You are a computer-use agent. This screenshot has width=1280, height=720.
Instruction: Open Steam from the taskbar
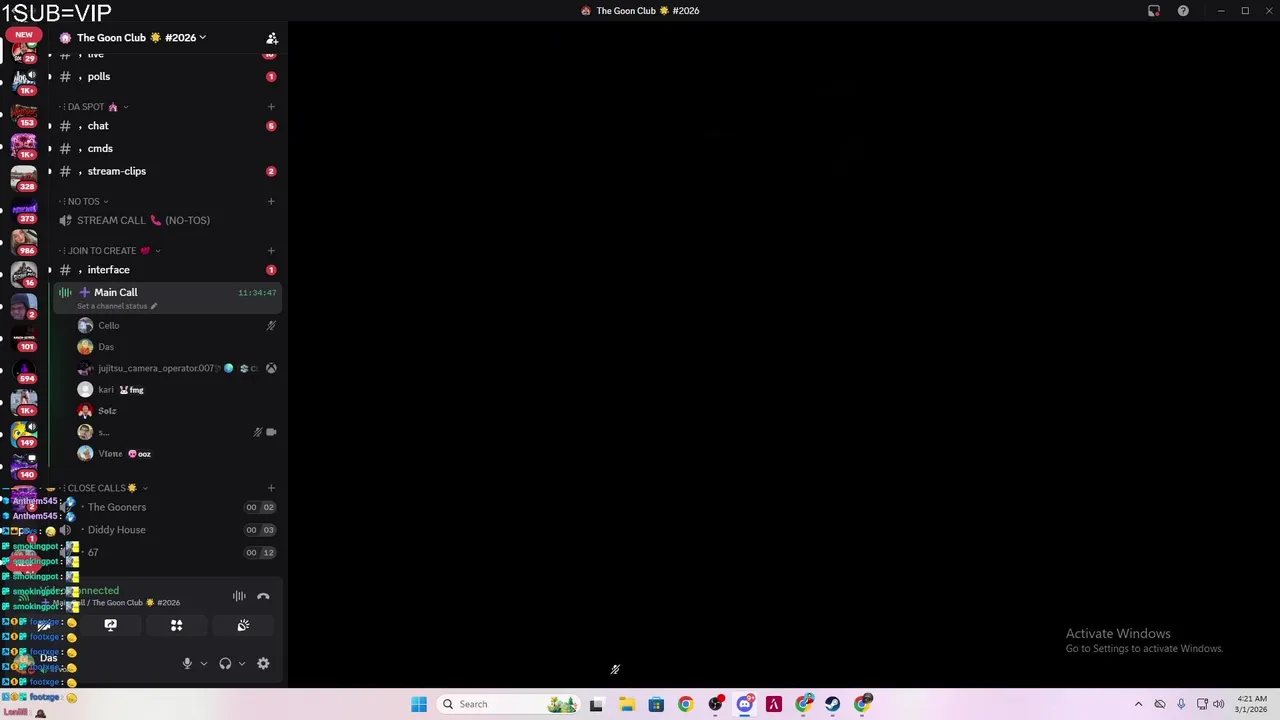pos(832,704)
